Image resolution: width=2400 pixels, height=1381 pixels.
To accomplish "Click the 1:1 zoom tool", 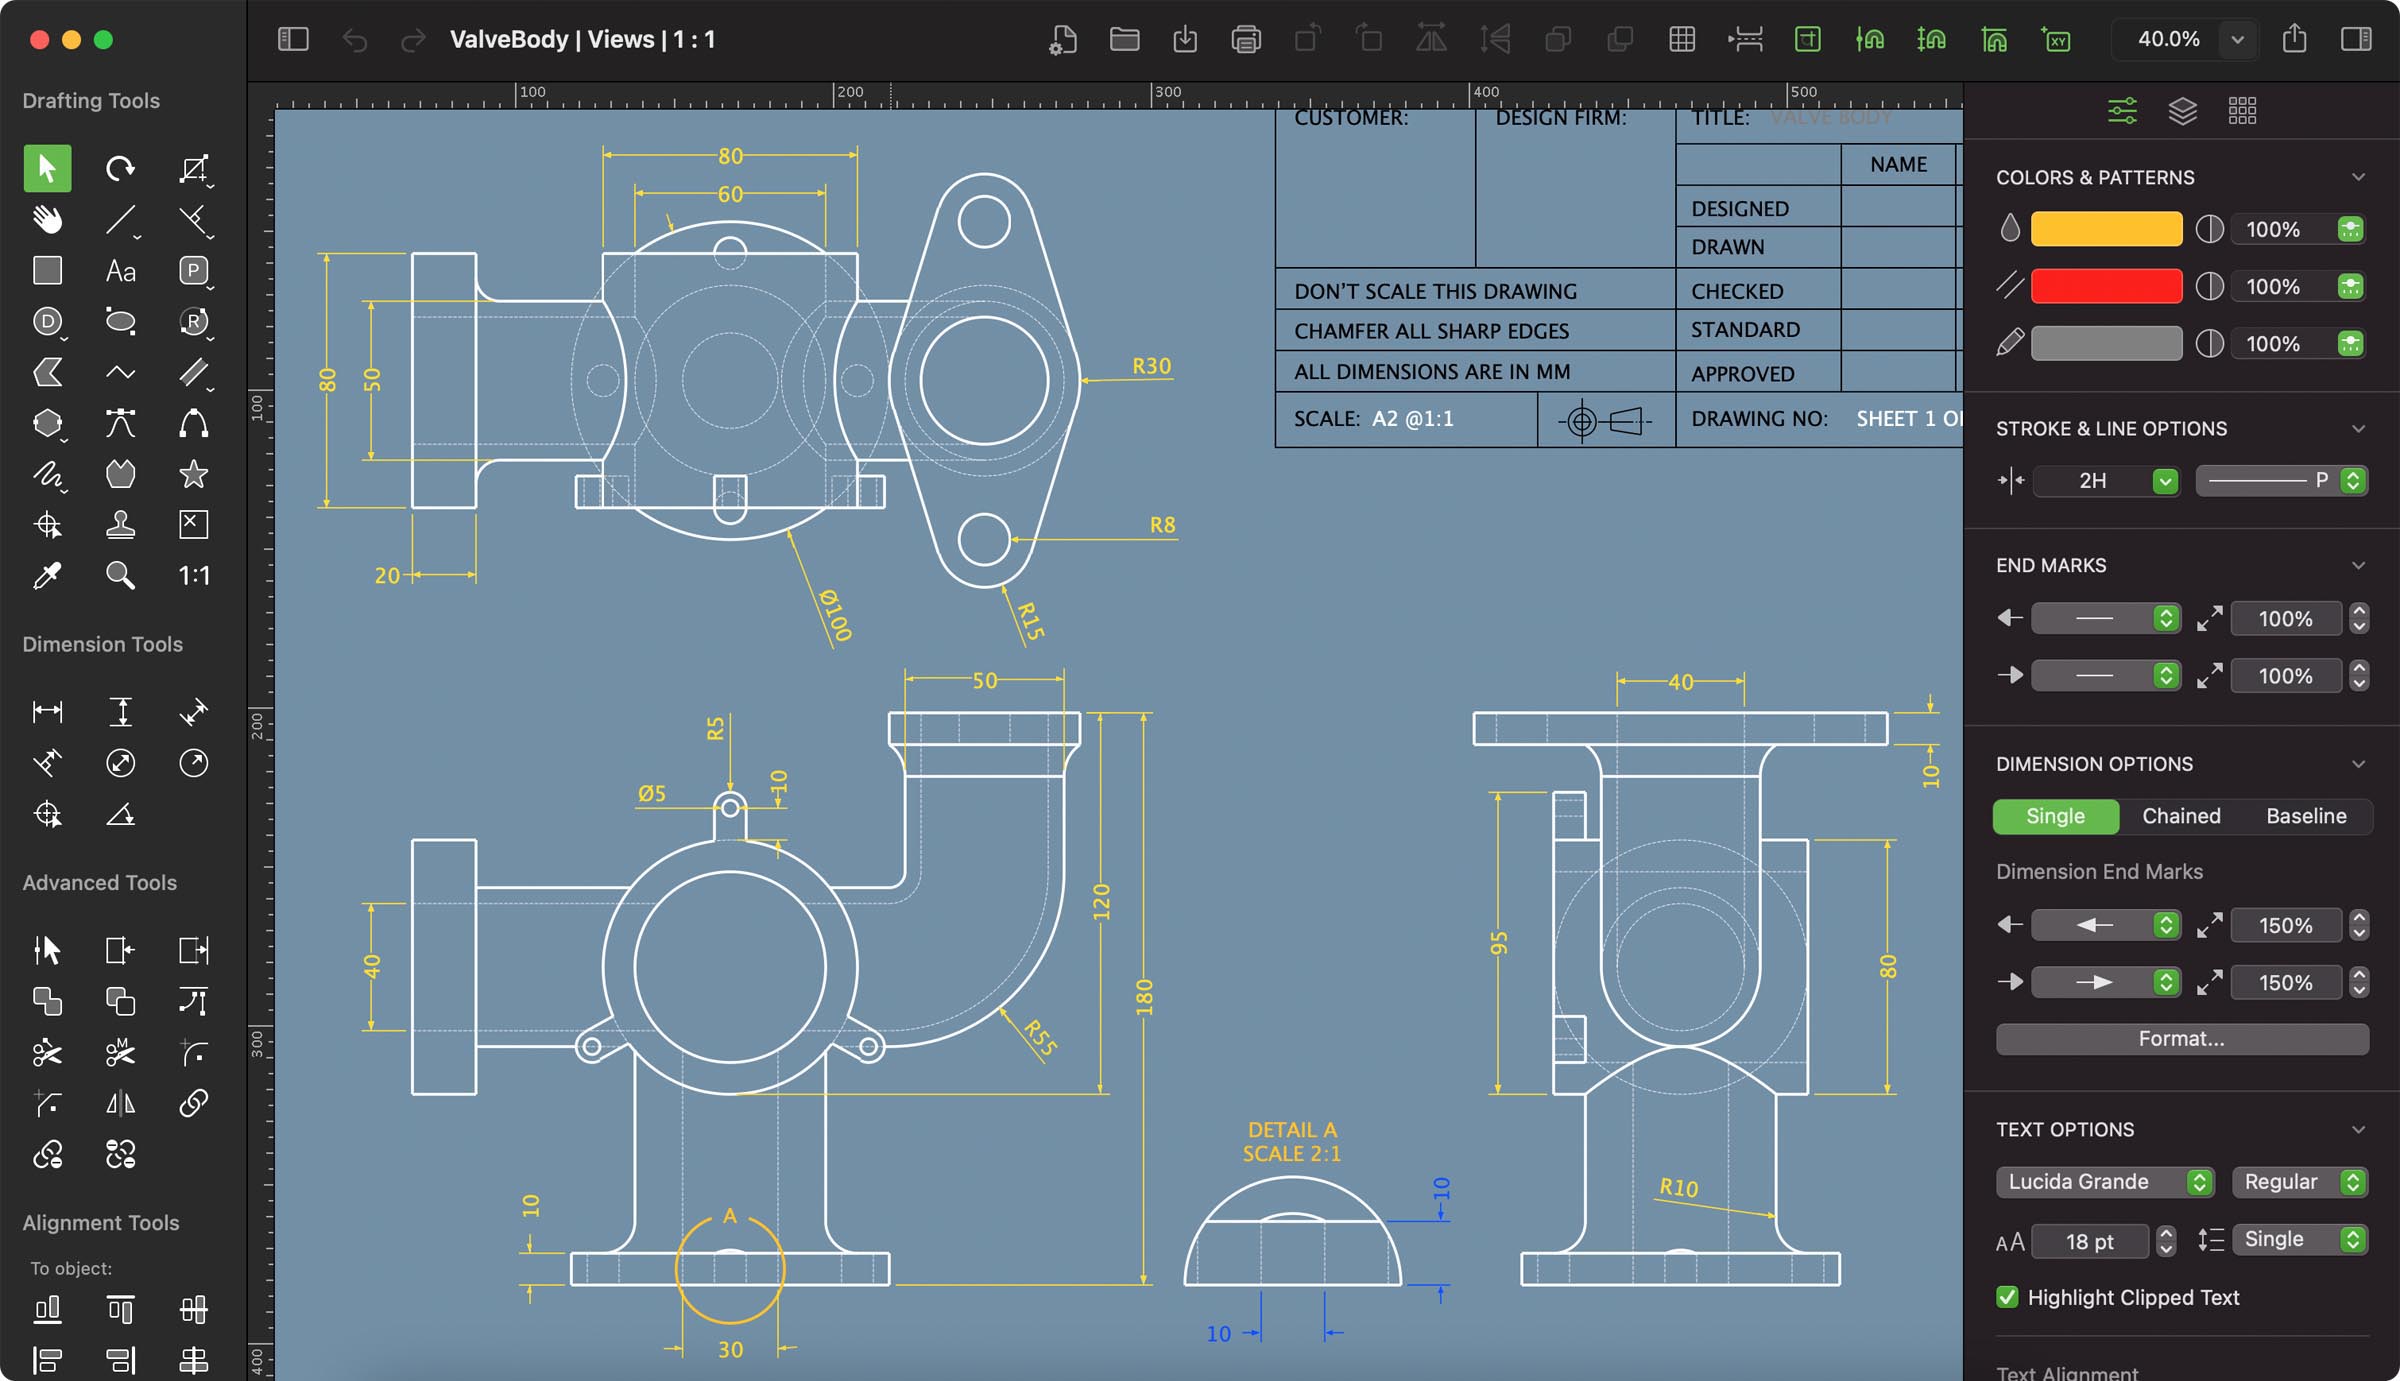I will (x=194, y=575).
